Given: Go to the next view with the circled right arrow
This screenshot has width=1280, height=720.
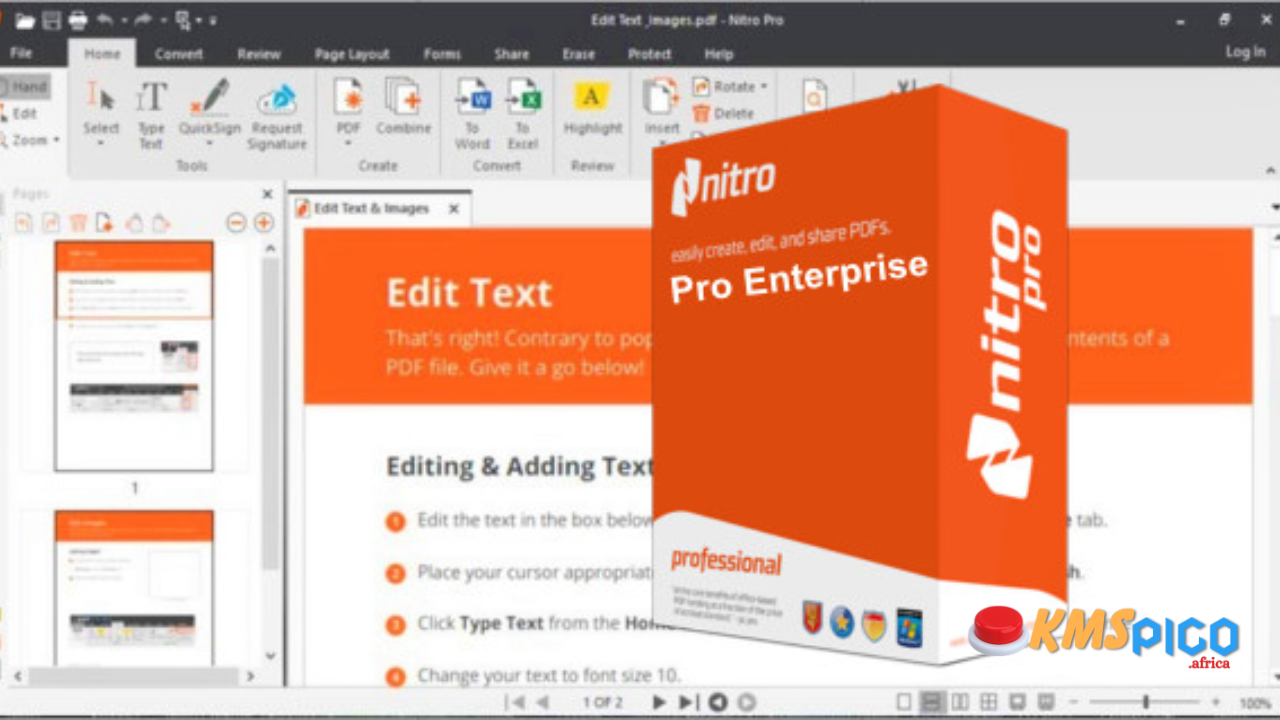Looking at the screenshot, I should click(x=746, y=703).
